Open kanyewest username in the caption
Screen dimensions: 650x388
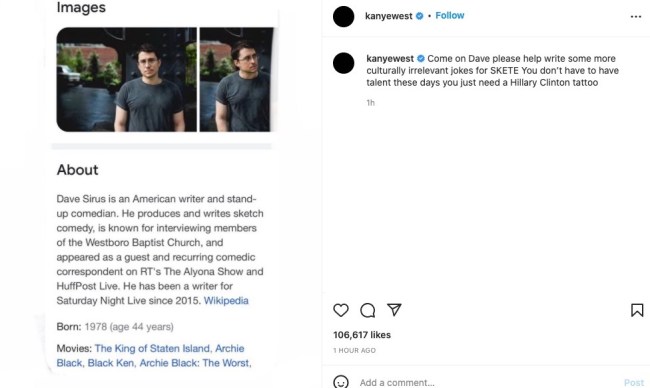[x=390, y=59]
